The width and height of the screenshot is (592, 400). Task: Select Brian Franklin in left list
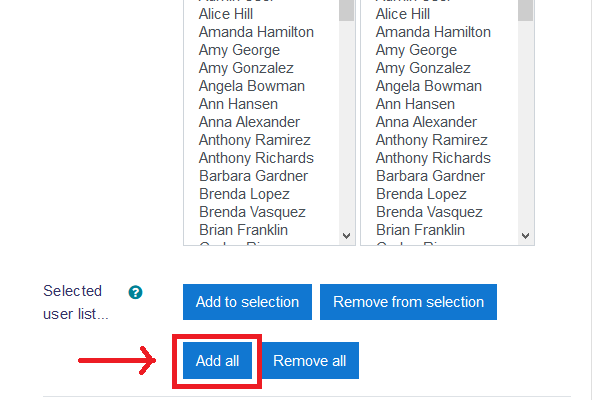tap(243, 230)
